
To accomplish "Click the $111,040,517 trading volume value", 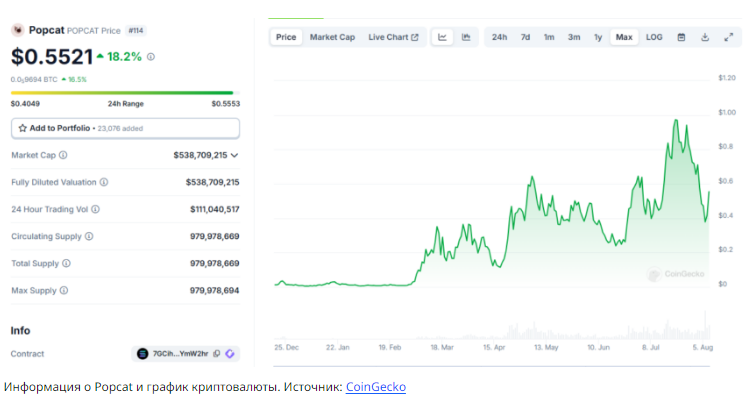I will (x=215, y=209).
